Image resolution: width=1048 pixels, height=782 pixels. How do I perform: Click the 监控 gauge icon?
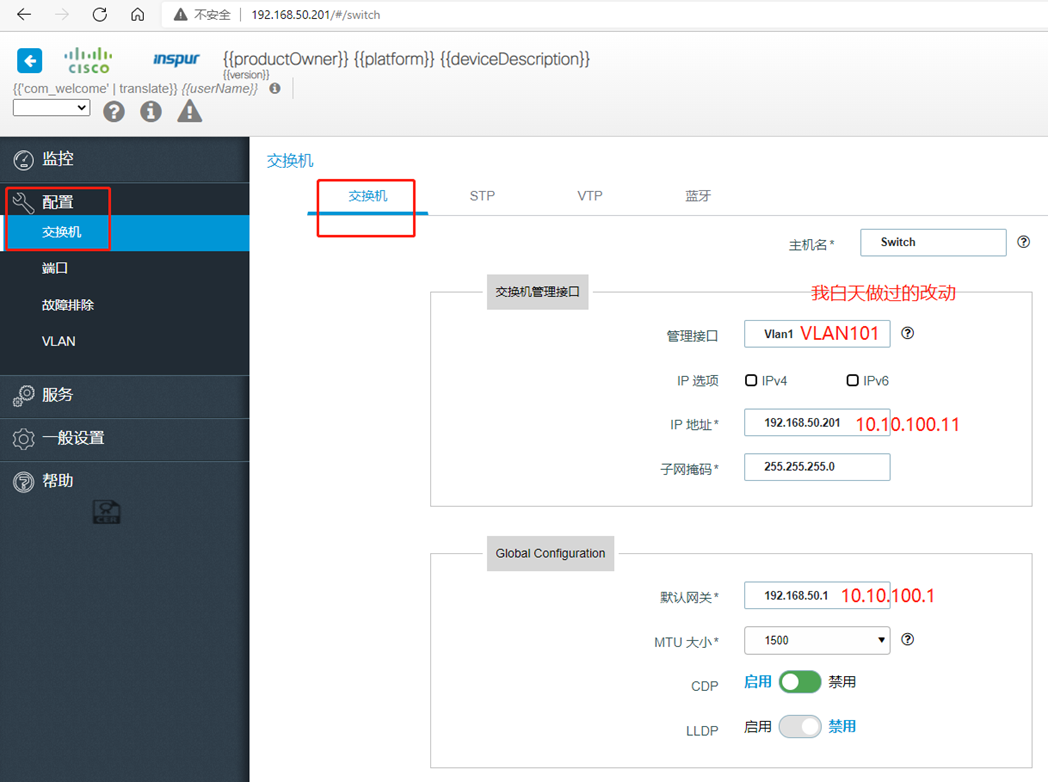pos(23,160)
